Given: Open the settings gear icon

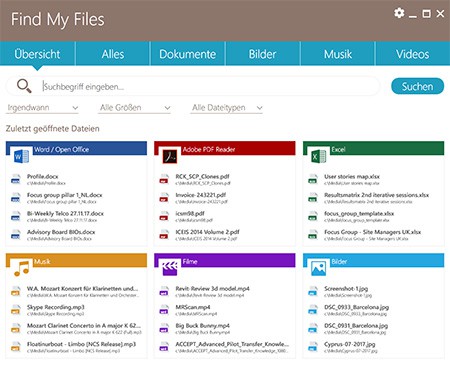Looking at the screenshot, I should (399, 13).
